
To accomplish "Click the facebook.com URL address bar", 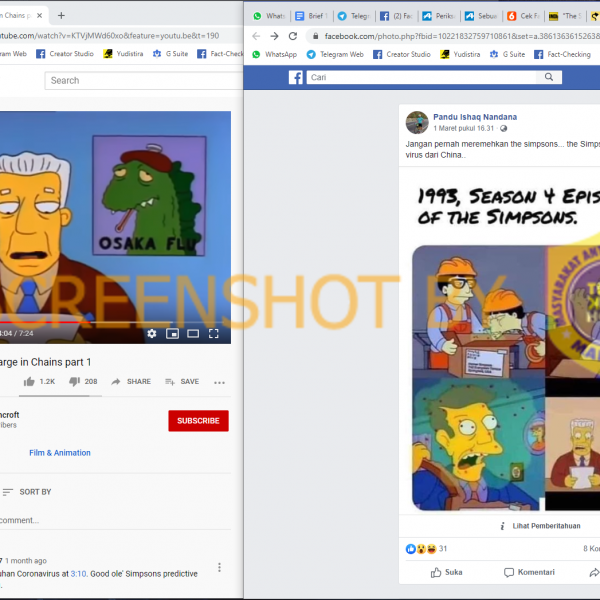I will (455, 36).
